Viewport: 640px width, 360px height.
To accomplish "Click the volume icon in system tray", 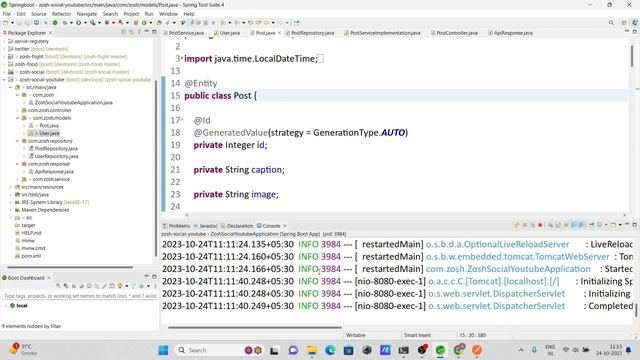I will tap(576, 350).
